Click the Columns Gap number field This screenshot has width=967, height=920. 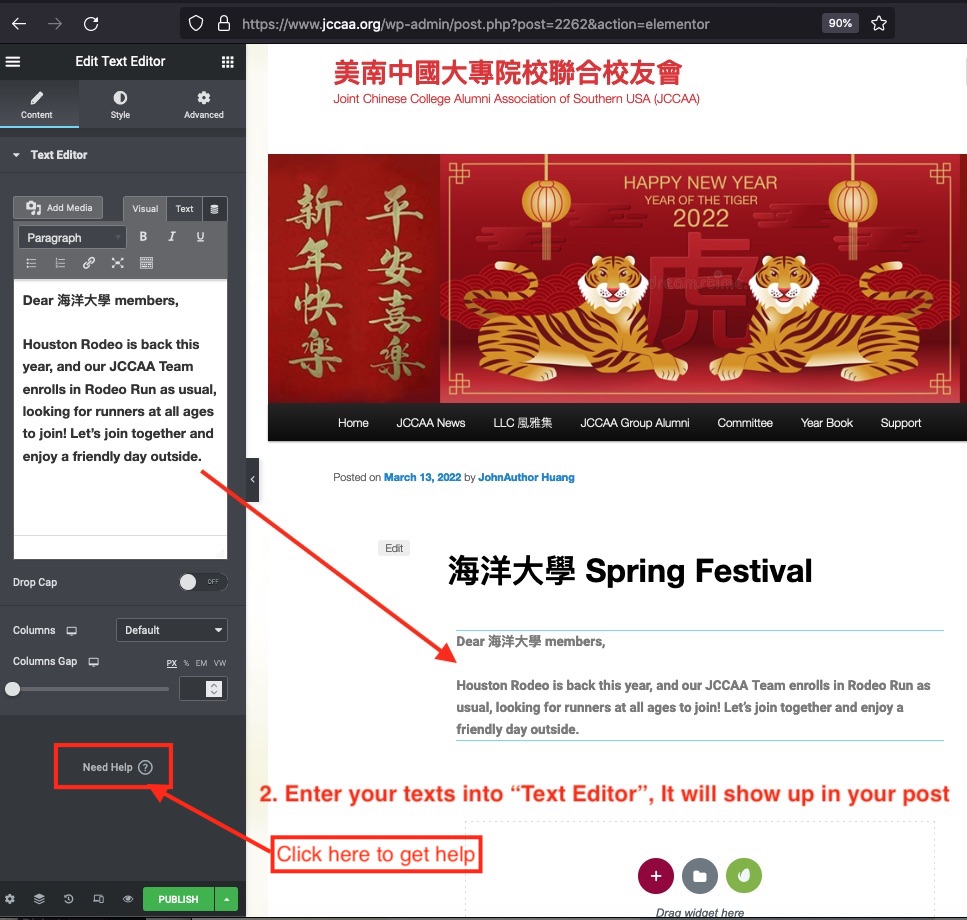coord(203,689)
